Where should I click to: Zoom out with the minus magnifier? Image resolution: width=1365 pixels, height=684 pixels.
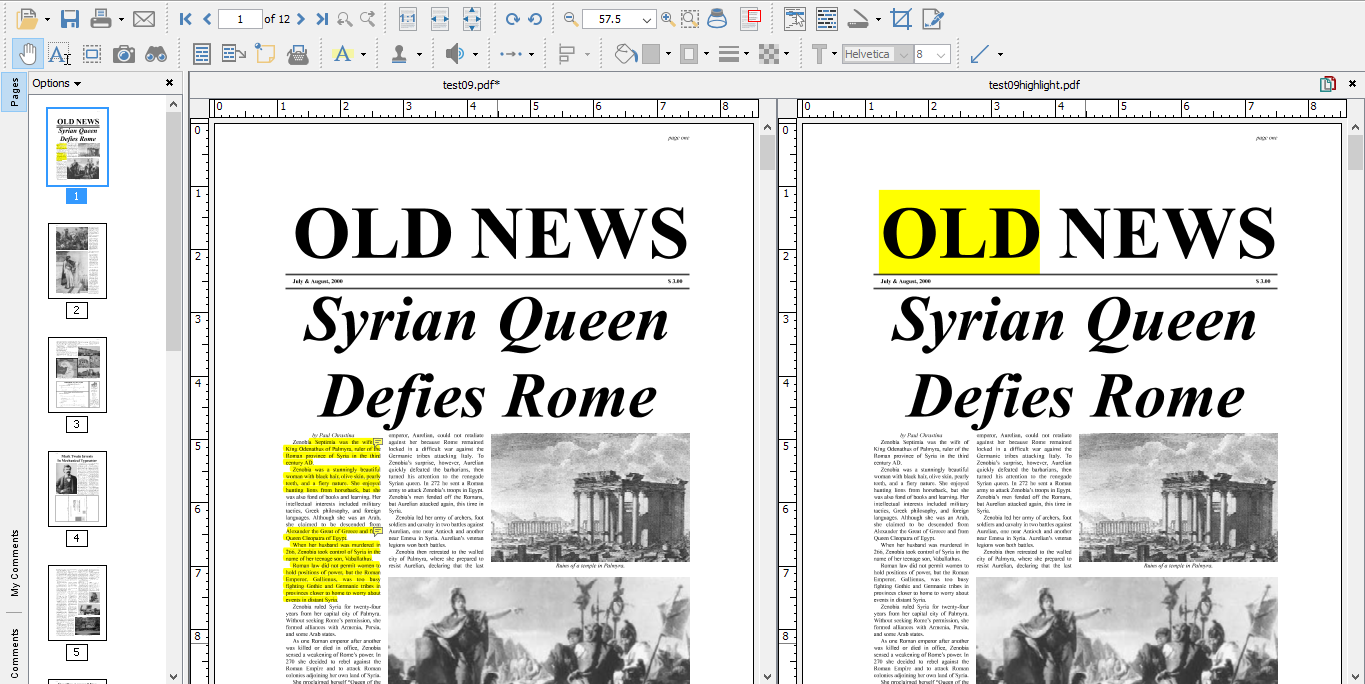coord(571,19)
